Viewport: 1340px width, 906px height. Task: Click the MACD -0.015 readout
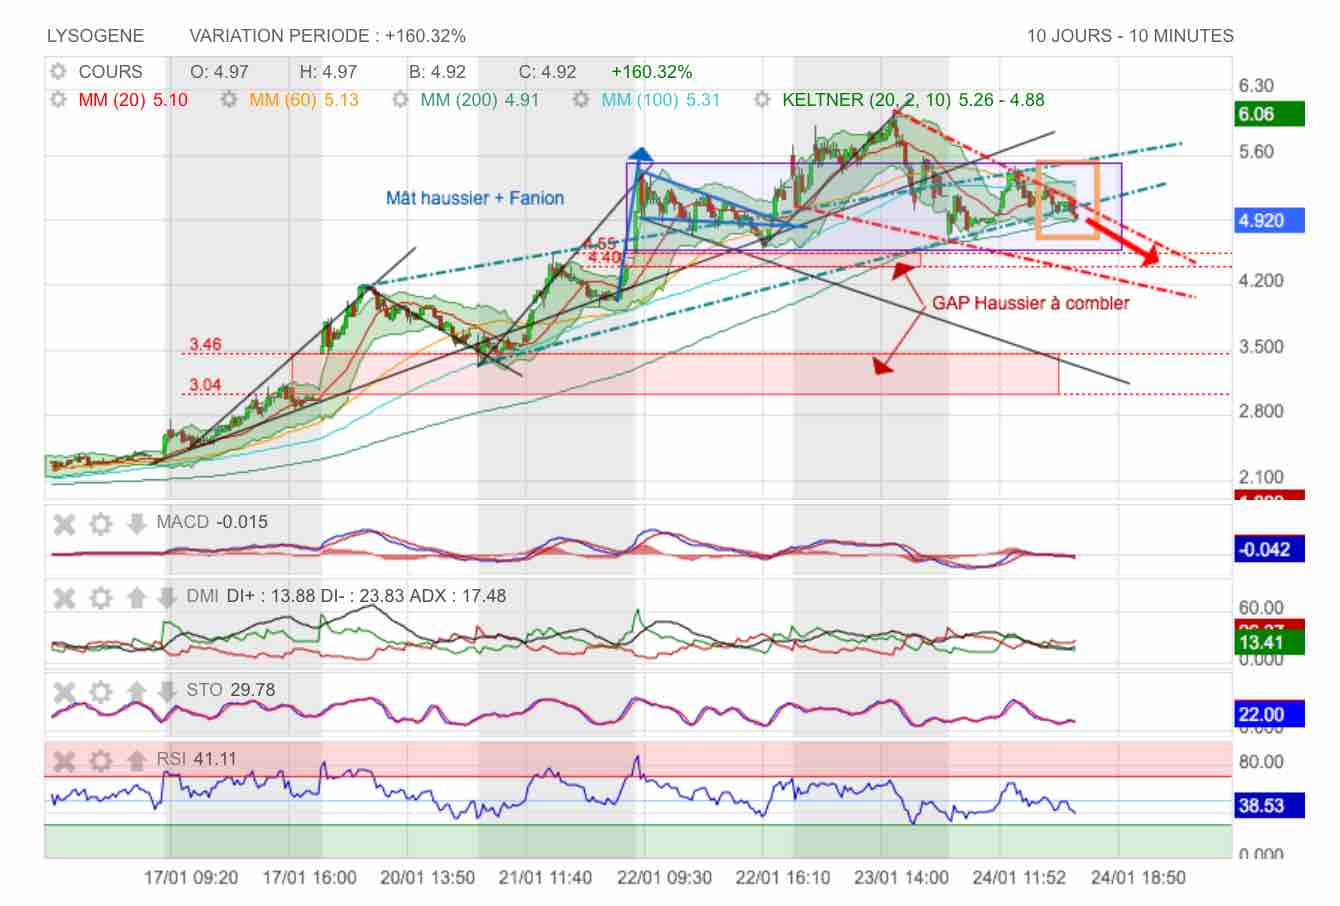(212, 522)
